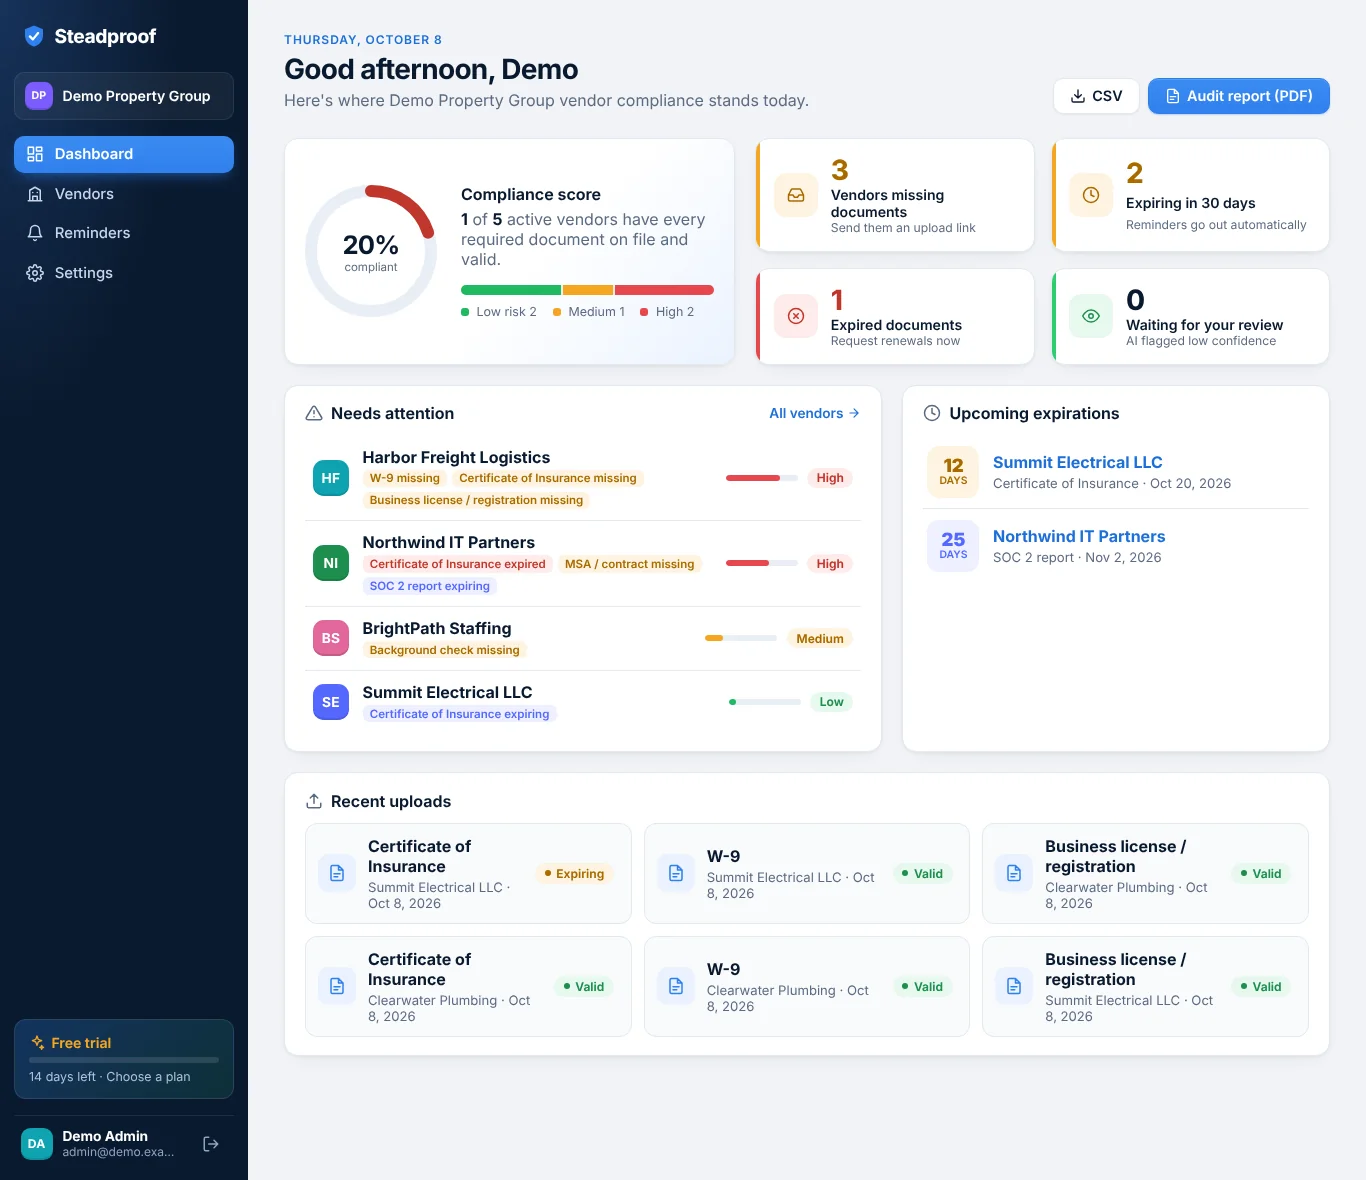Click the sparkle icon next to Free trial
Image resolution: width=1366 pixels, height=1180 pixels.
[38, 1043]
